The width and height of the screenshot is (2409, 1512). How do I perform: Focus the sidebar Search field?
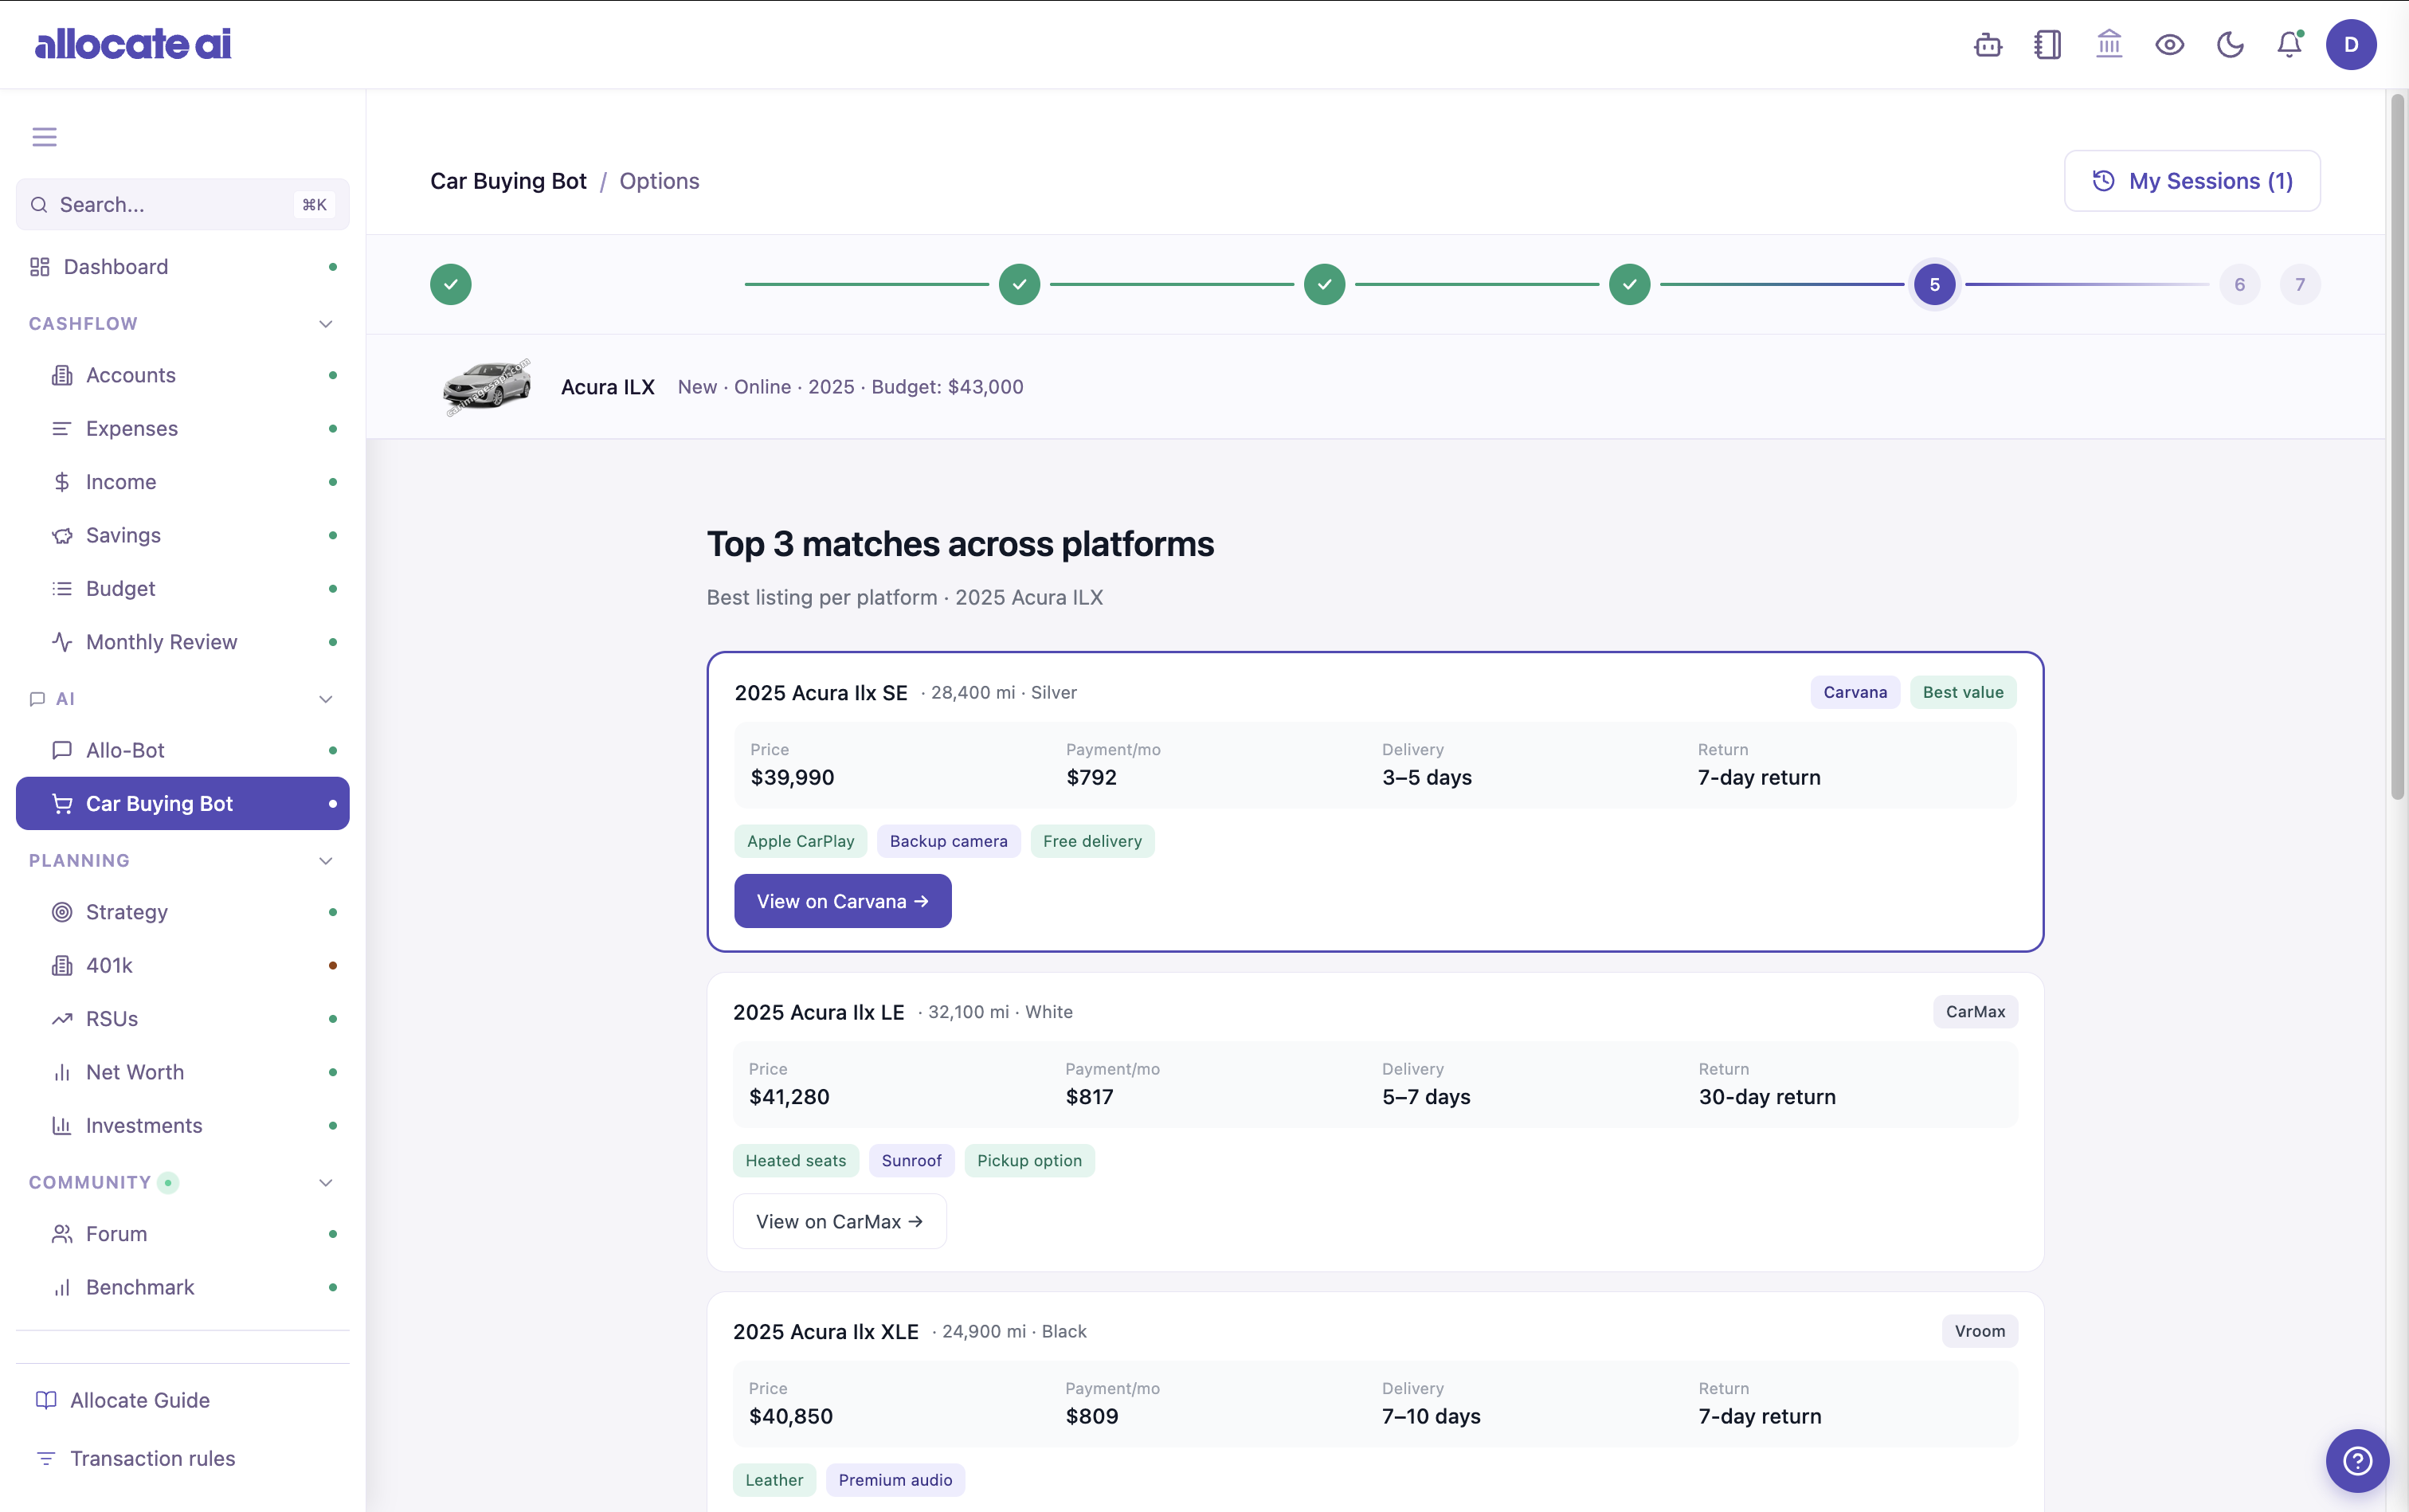coord(183,205)
